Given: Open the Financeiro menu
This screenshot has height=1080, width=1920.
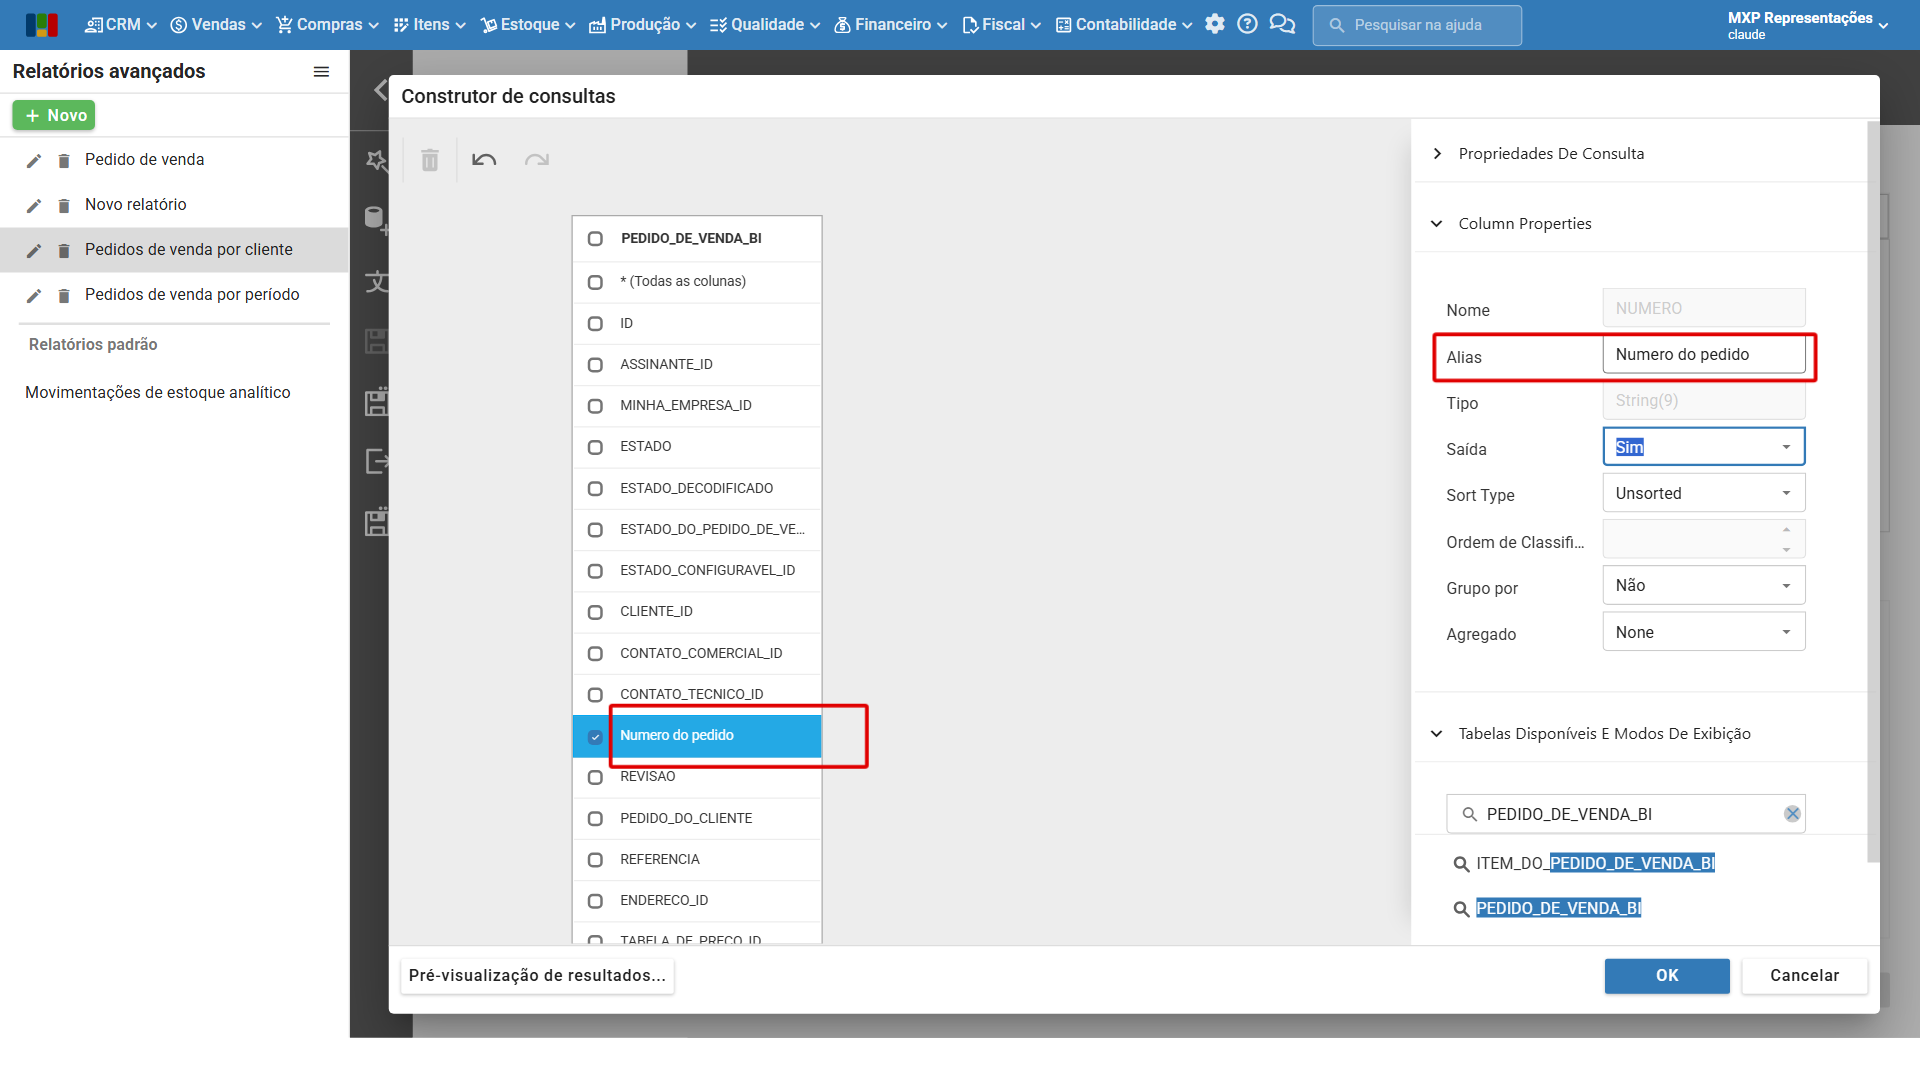Looking at the screenshot, I should 891,24.
